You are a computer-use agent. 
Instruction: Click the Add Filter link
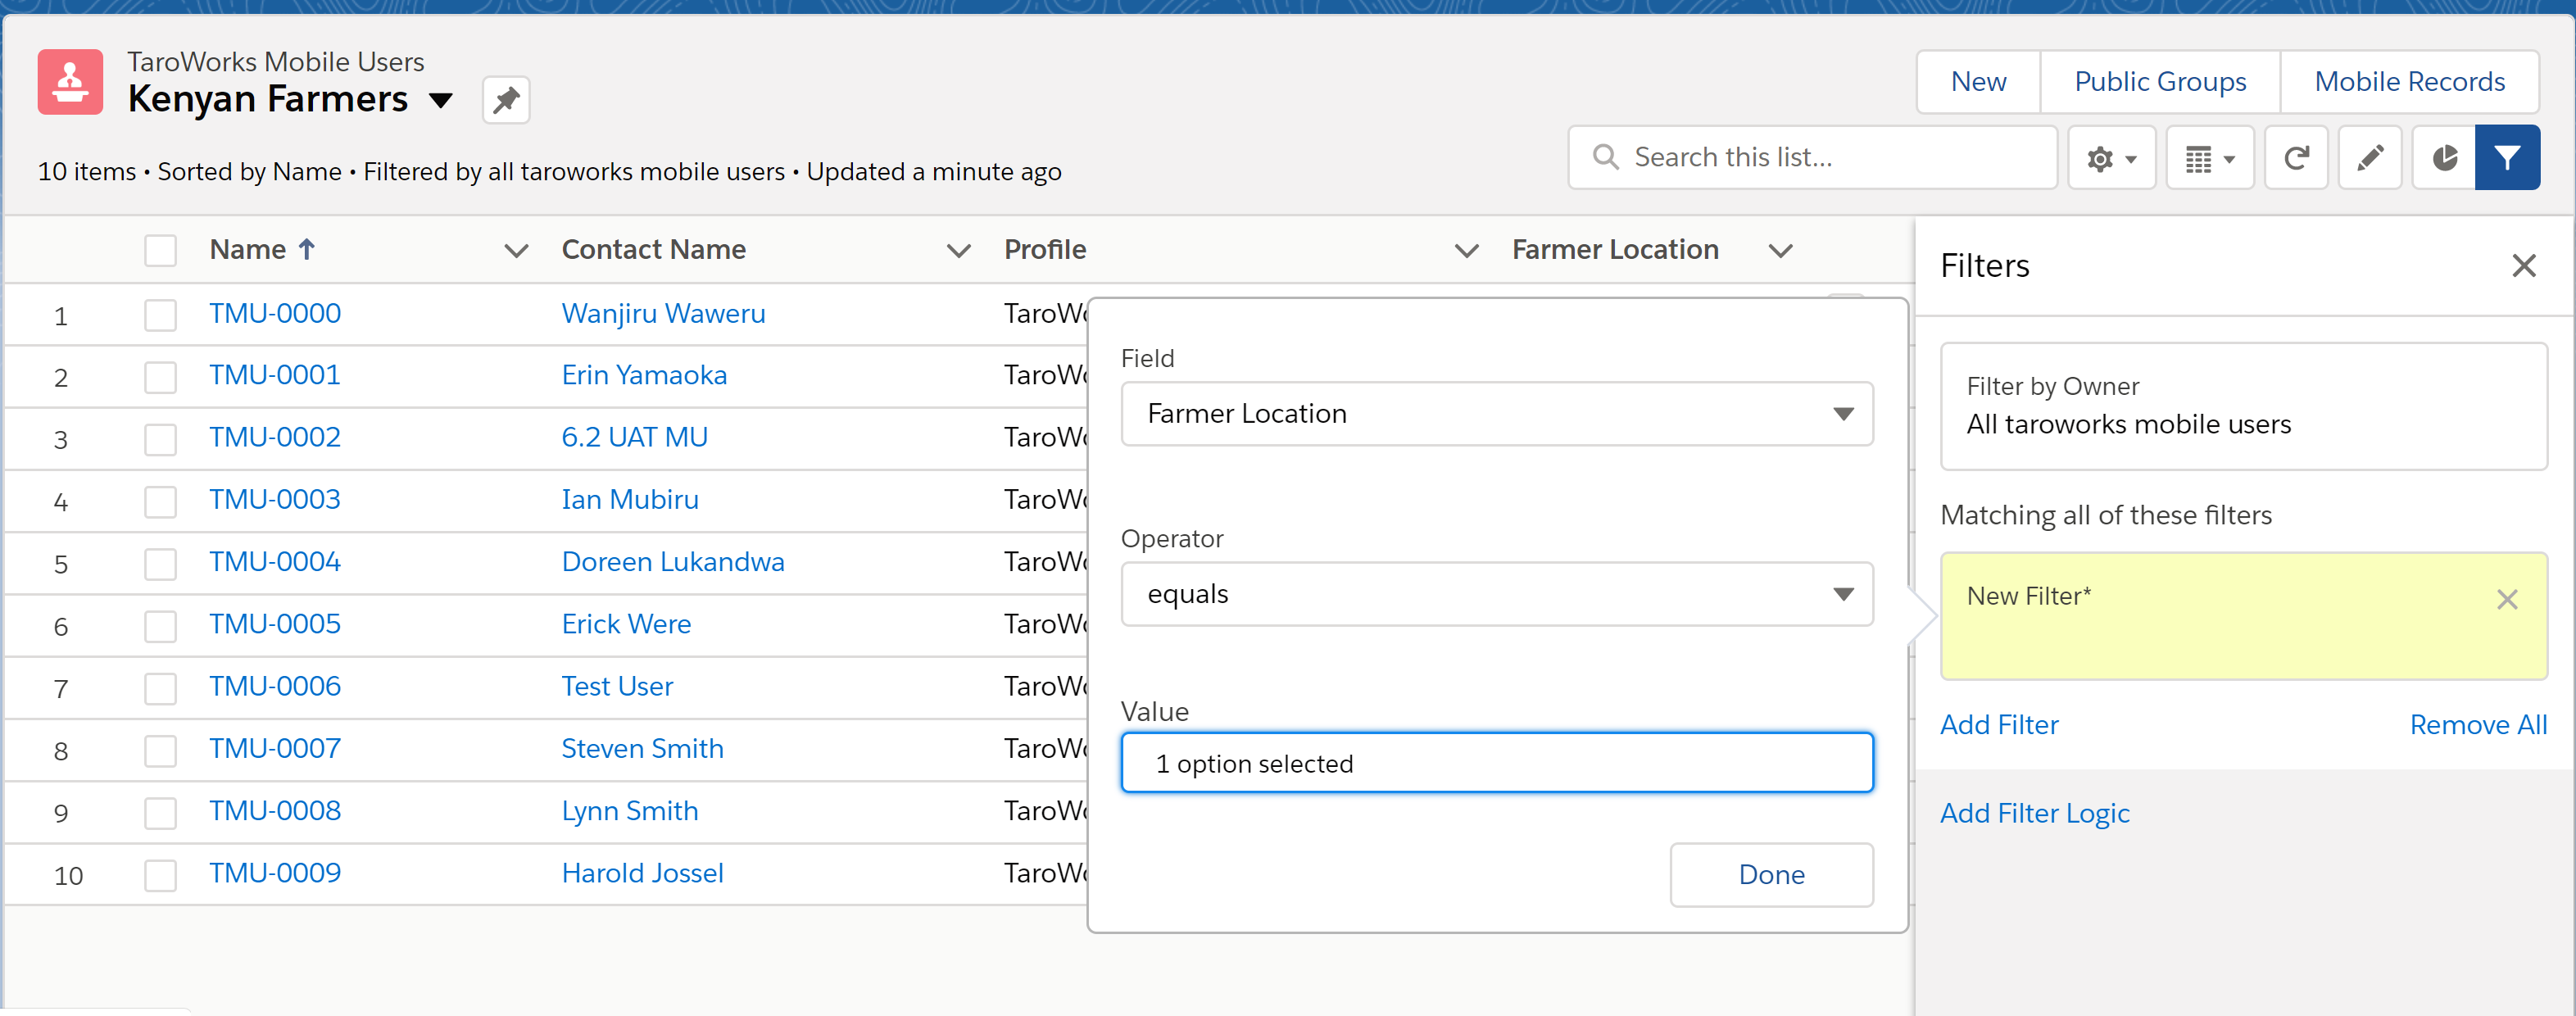click(1999, 724)
